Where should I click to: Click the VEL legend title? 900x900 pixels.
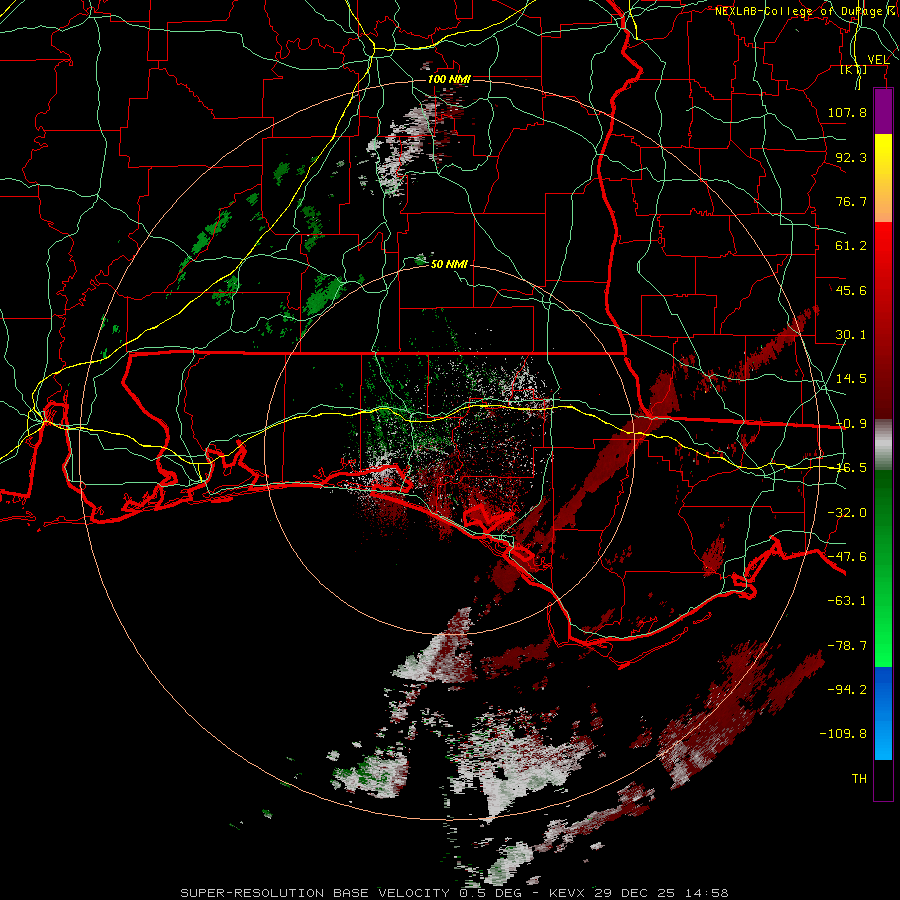point(878,59)
